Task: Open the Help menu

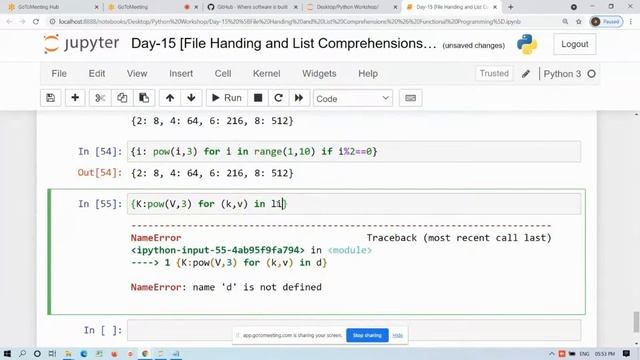Action: 368,73
